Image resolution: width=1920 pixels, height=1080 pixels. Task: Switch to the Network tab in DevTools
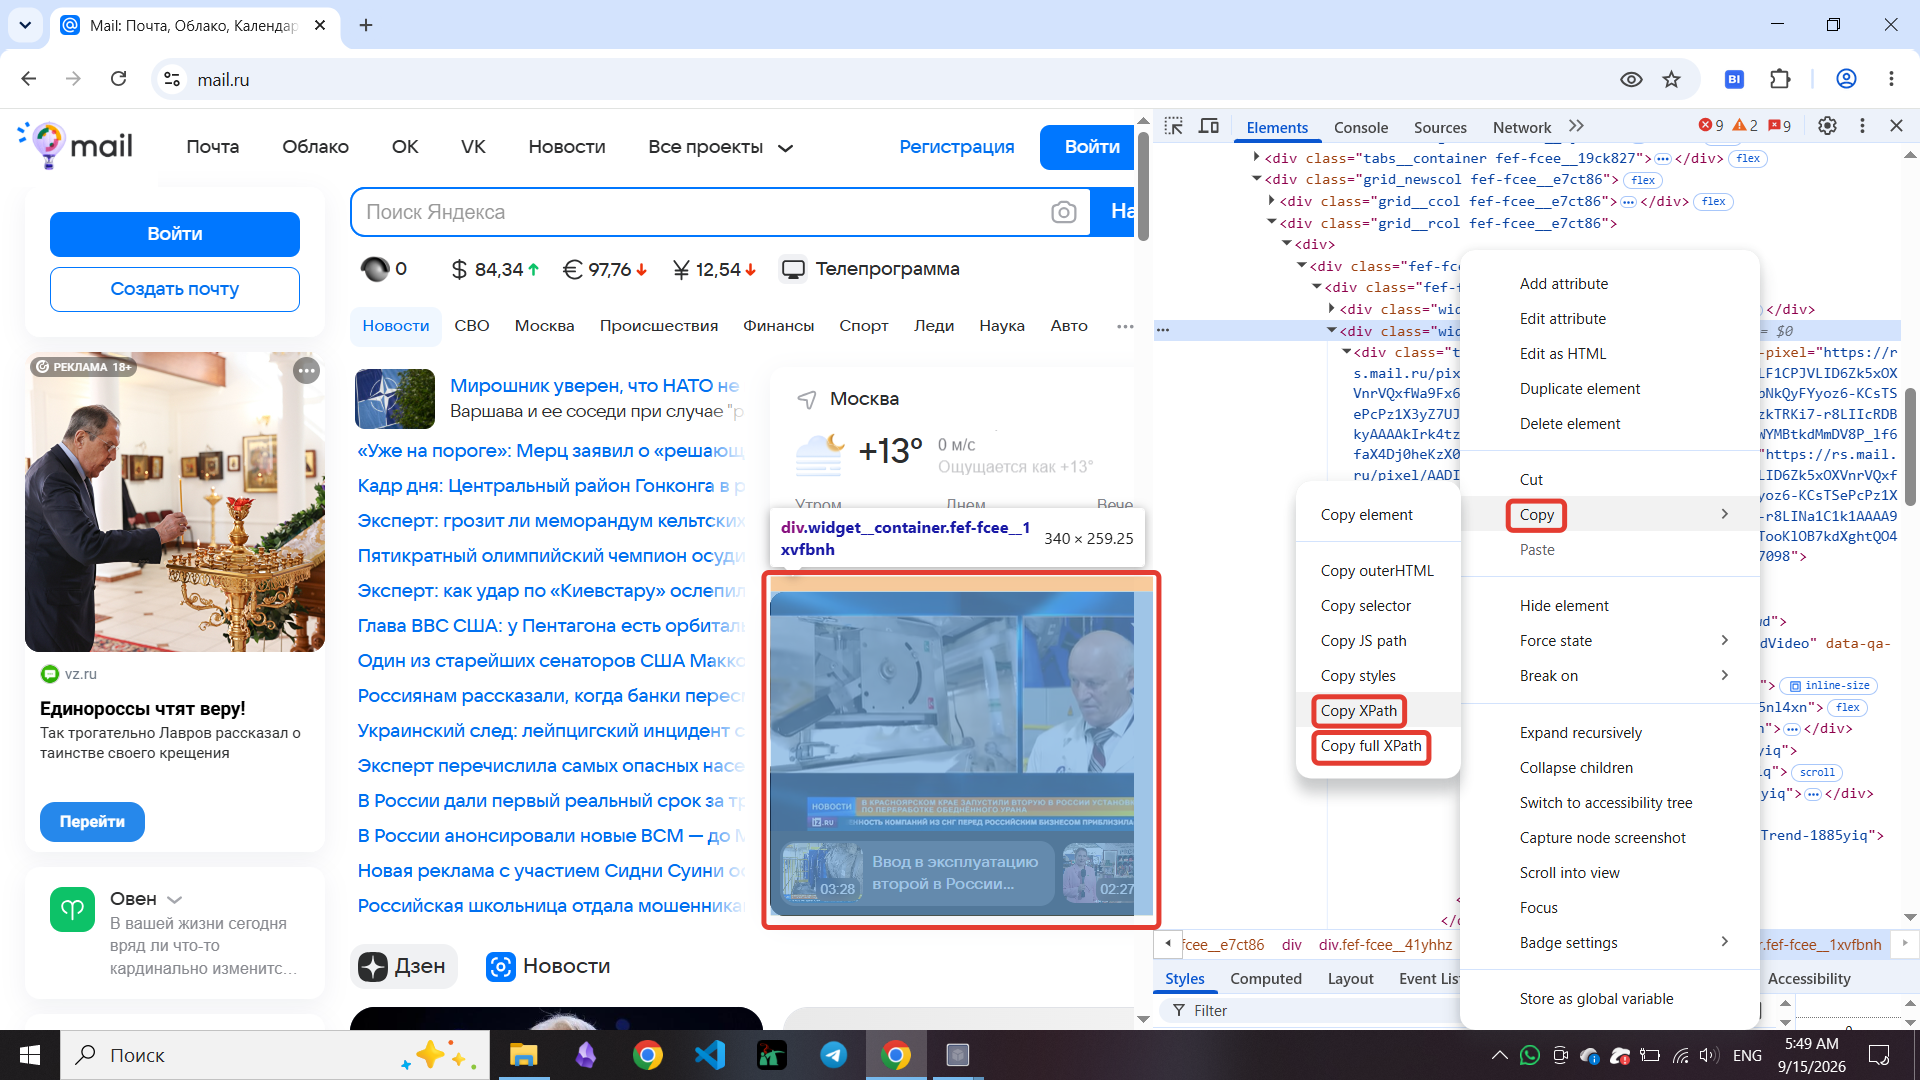pos(1522,127)
